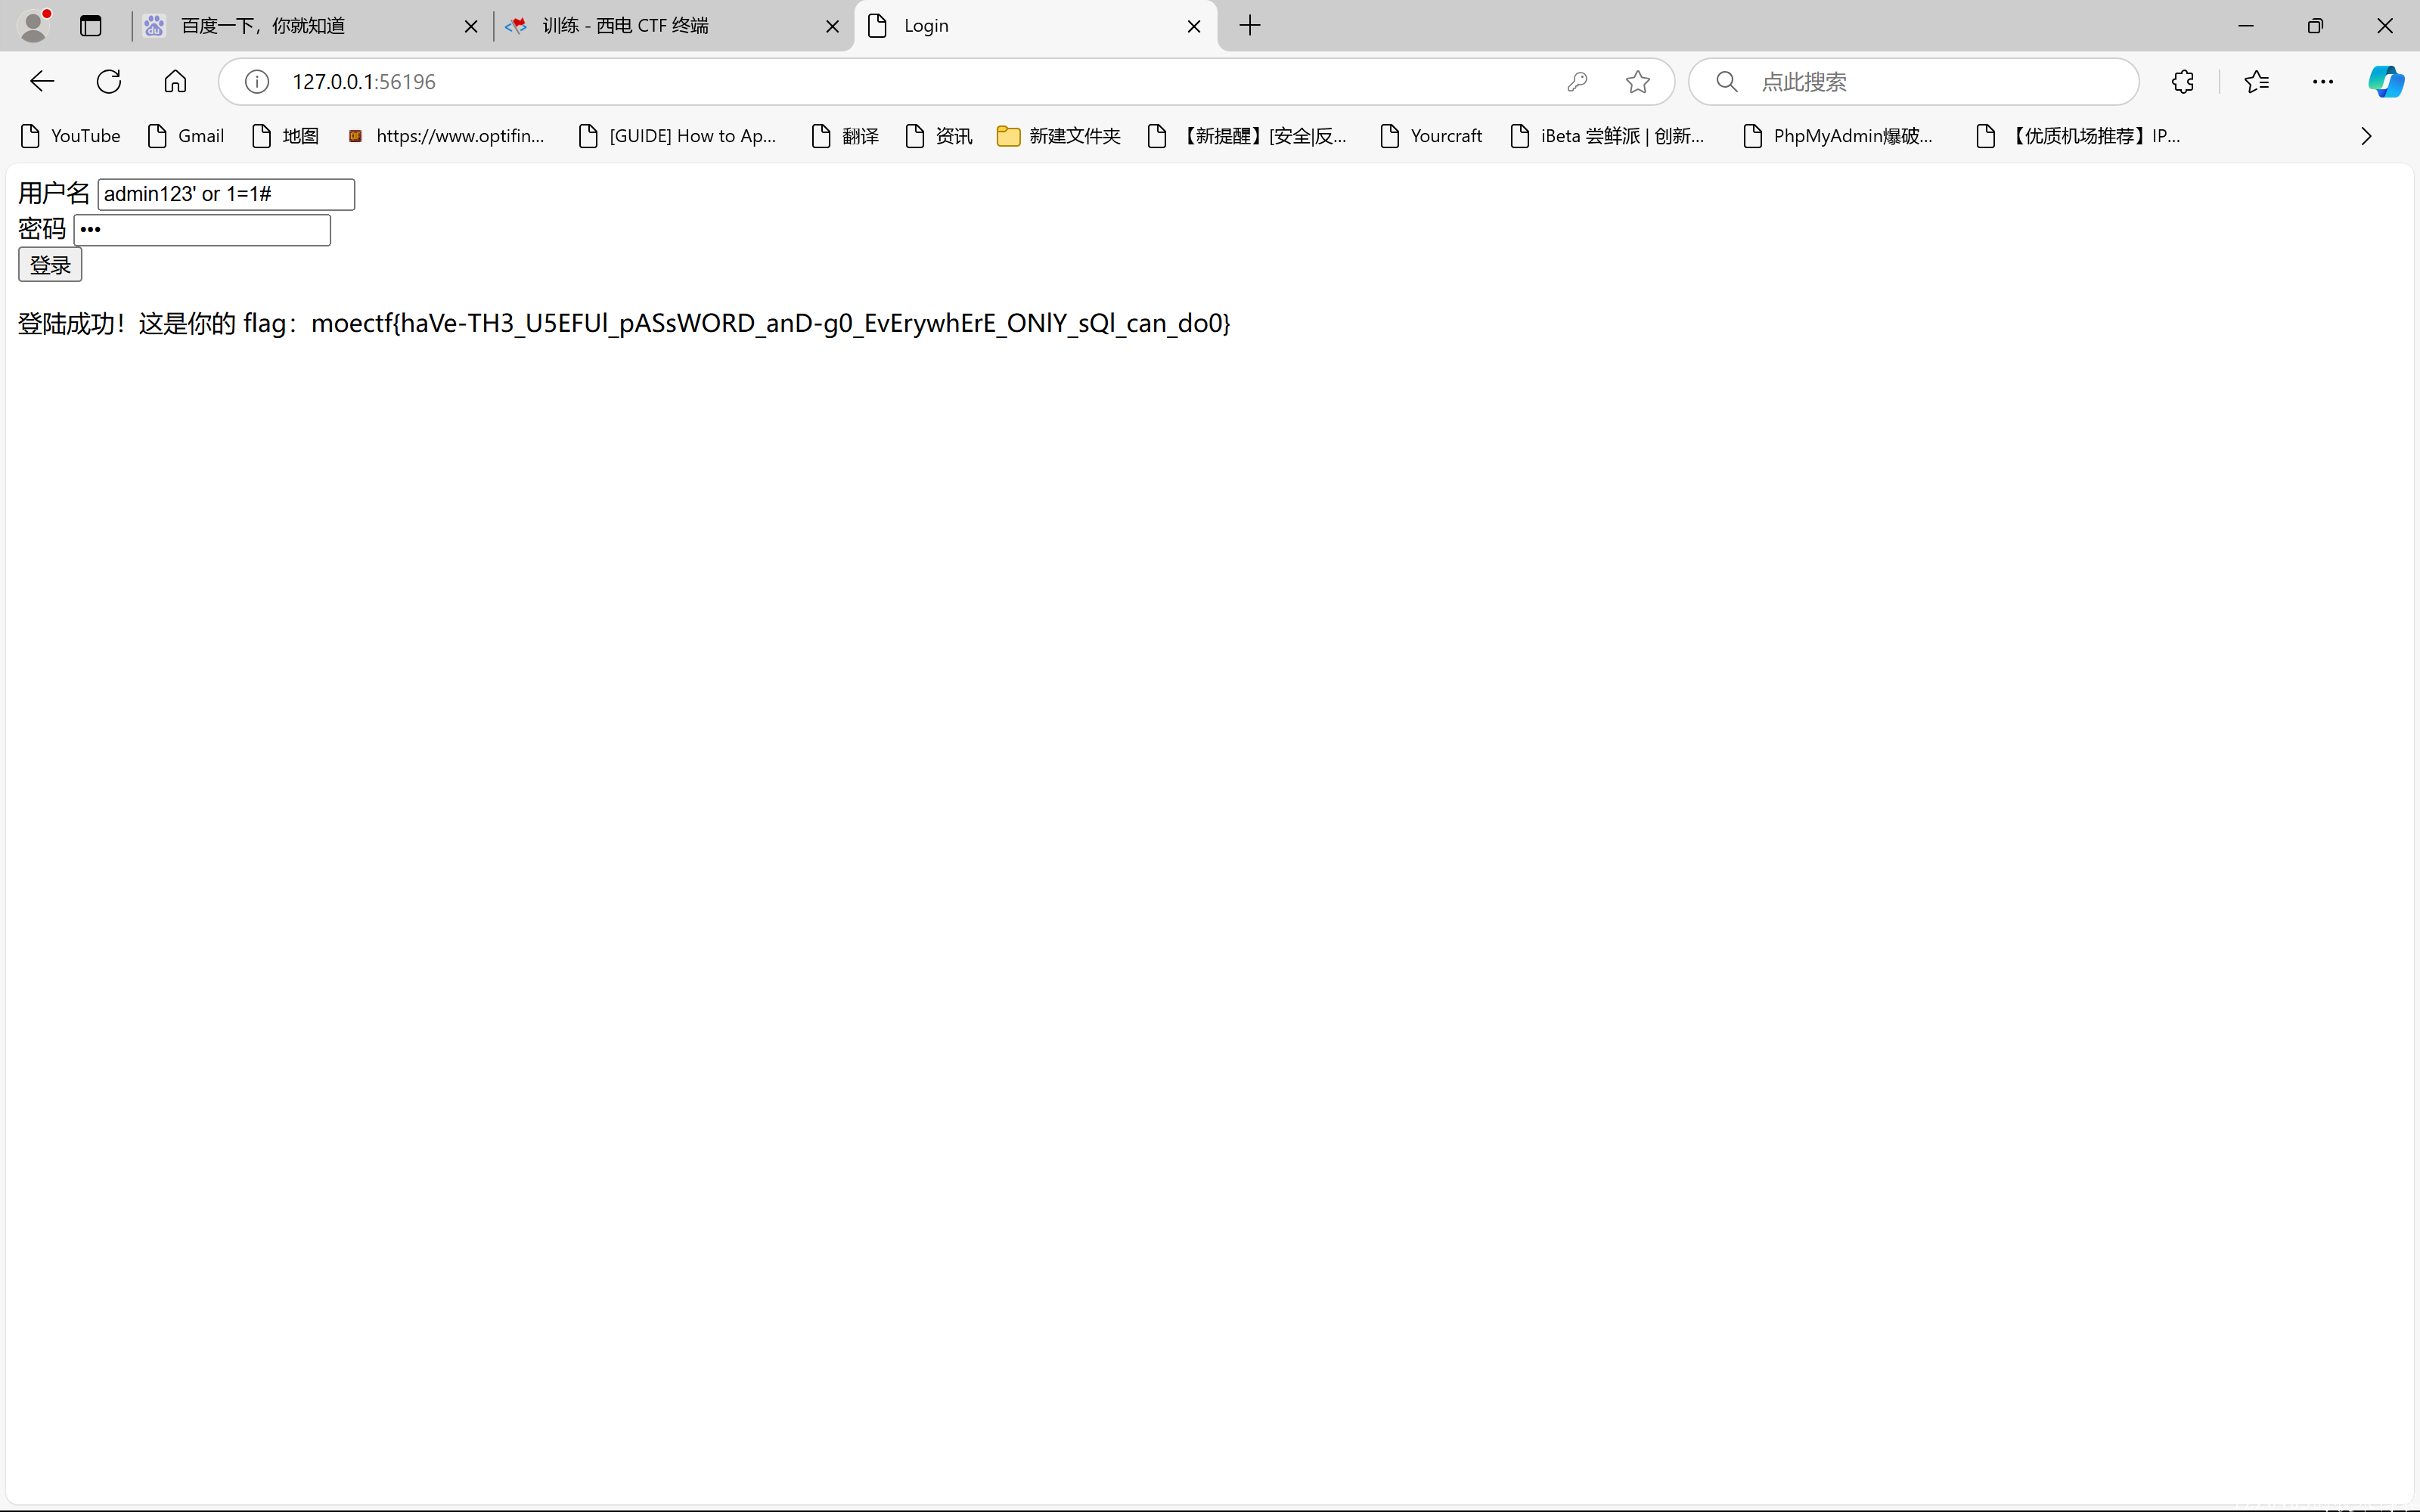Click the 密码 password input field
The height and width of the screenshot is (1512, 2420).
point(202,230)
